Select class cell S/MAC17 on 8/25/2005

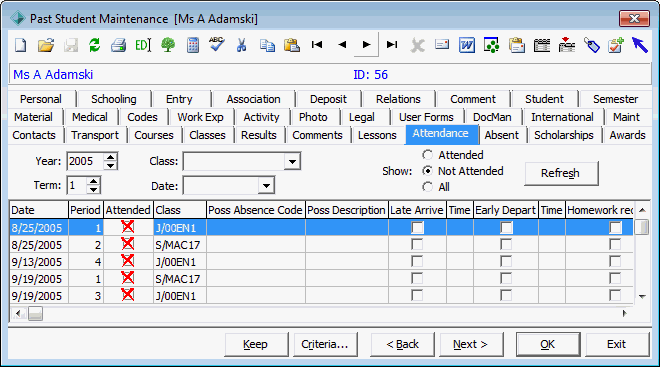pyautogui.click(x=180, y=245)
